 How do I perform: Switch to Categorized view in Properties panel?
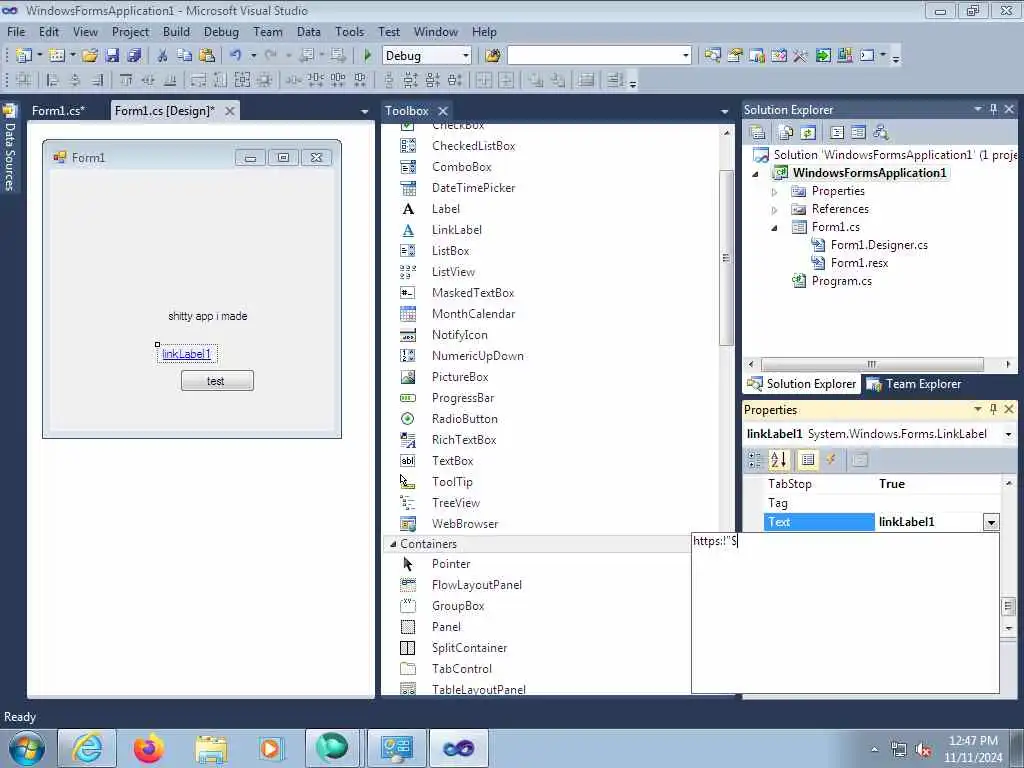point(755,460)
